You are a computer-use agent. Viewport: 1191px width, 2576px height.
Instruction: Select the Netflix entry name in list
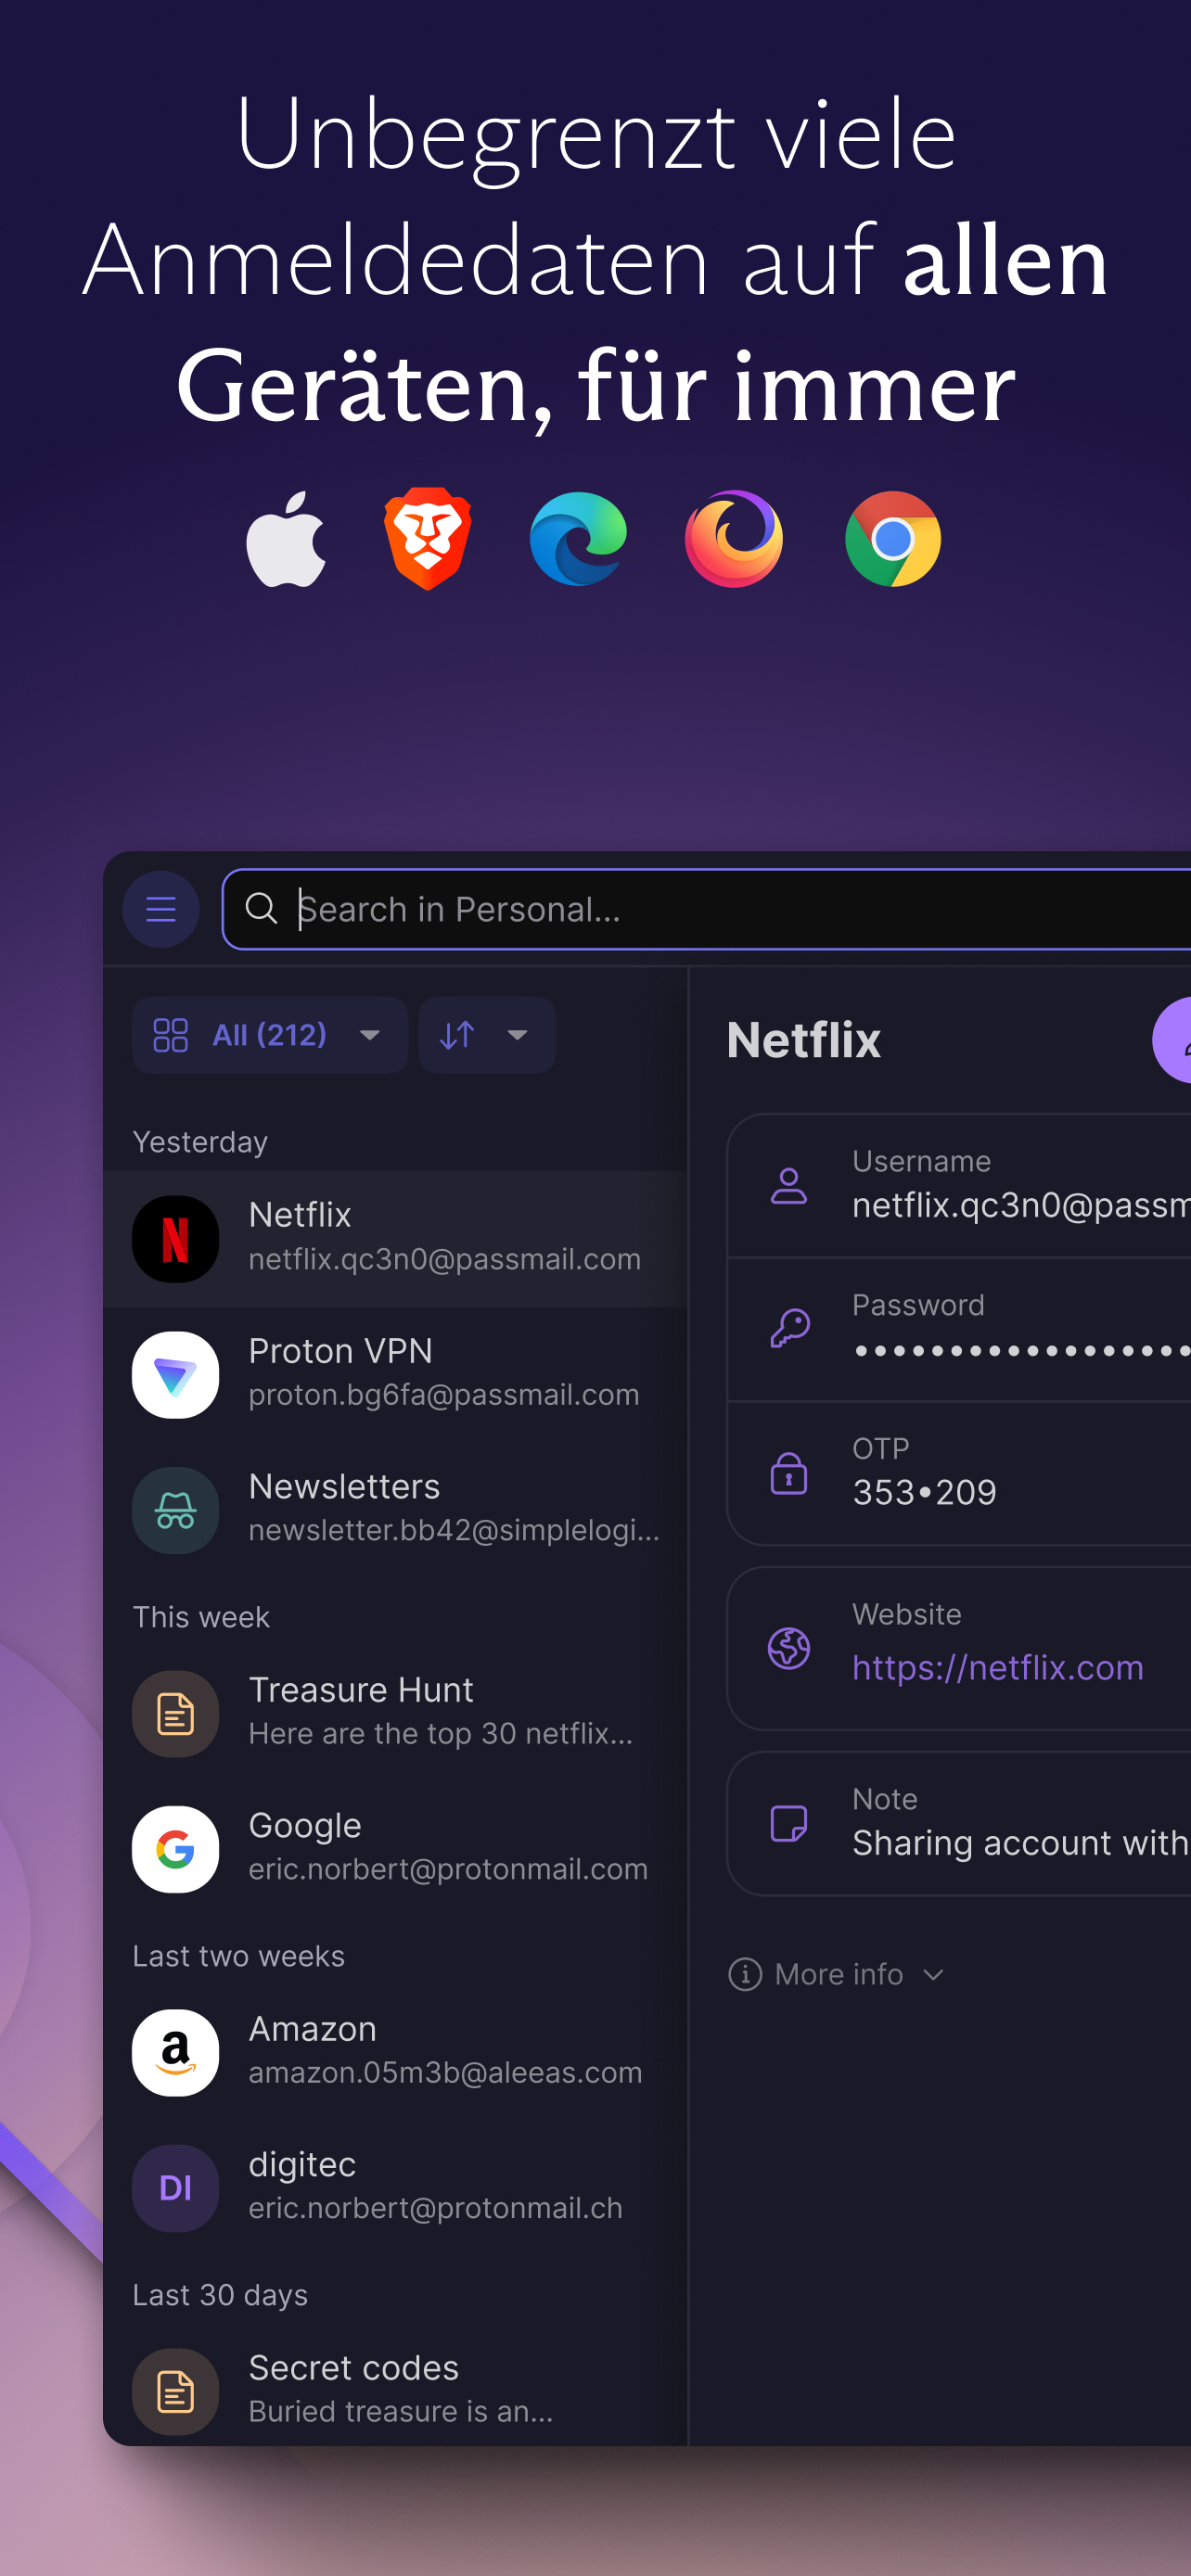click(300, 1215)
